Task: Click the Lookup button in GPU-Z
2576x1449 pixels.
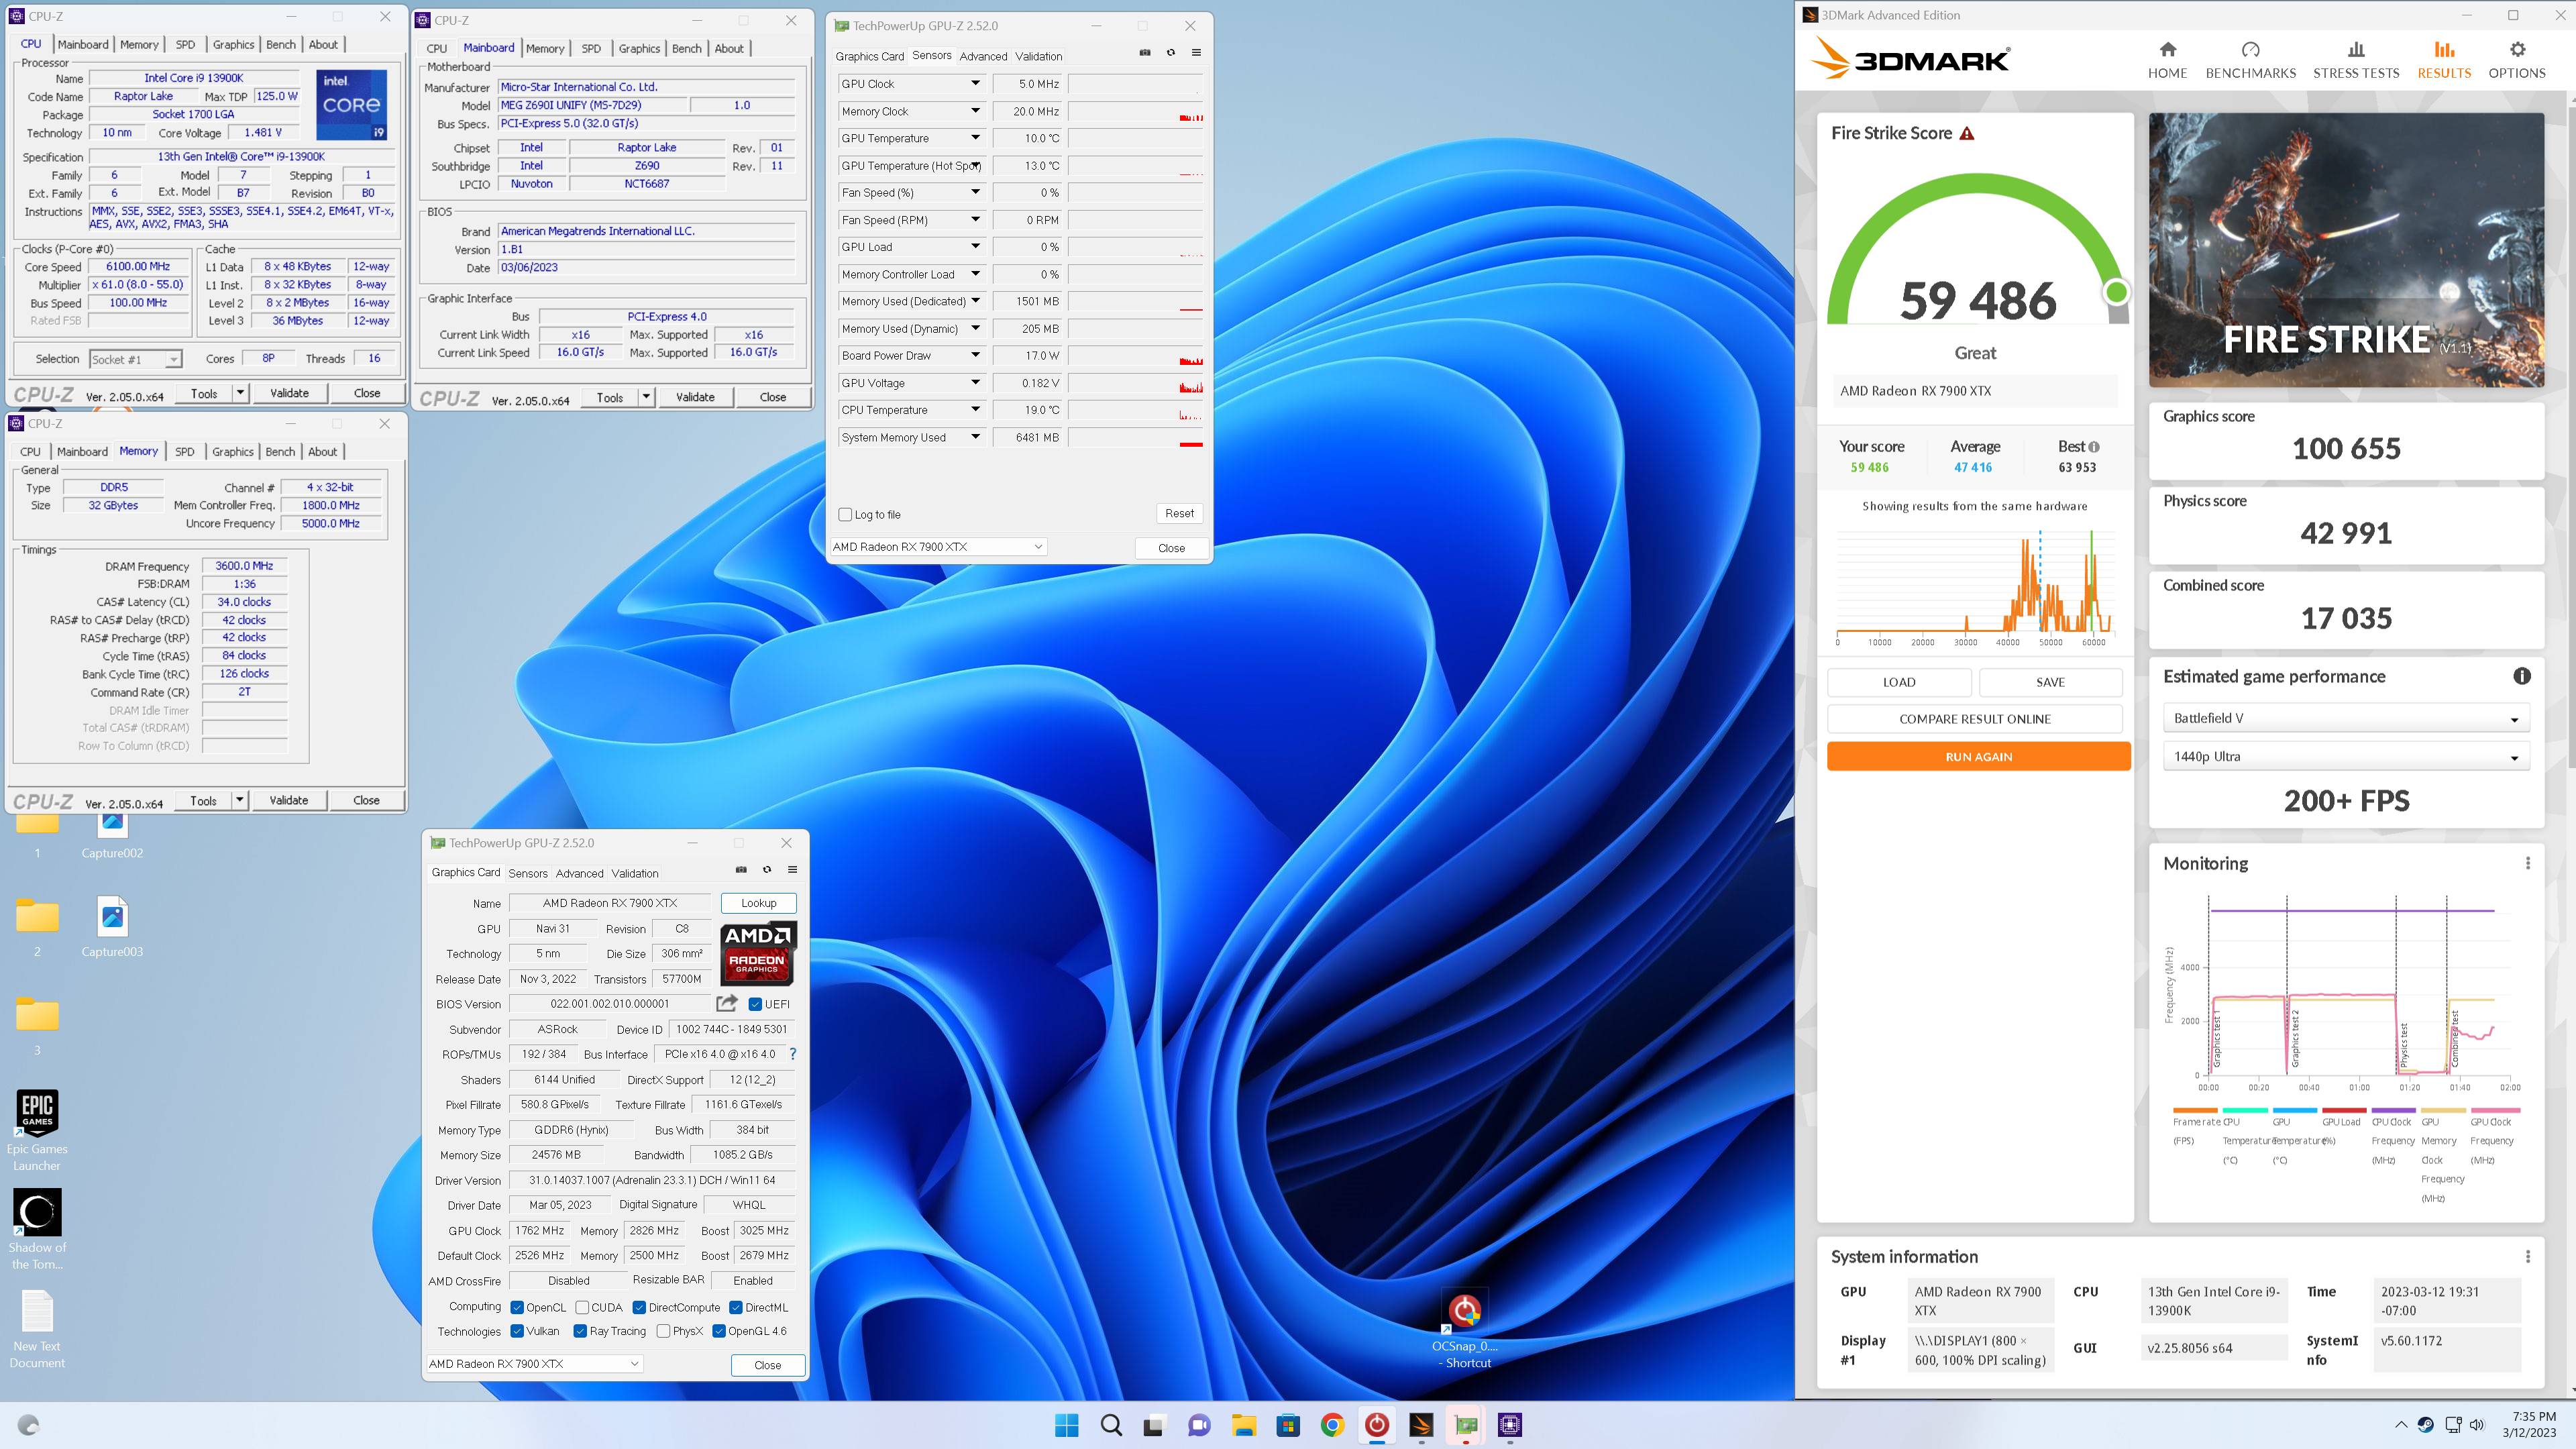Action: (758, 903)
